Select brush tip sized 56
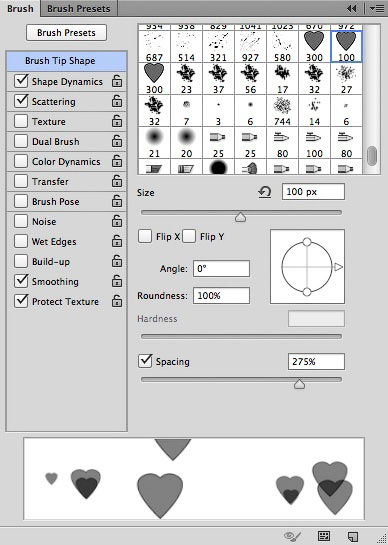Viewport: 388px width, 545px height. [x=250, y=79]
